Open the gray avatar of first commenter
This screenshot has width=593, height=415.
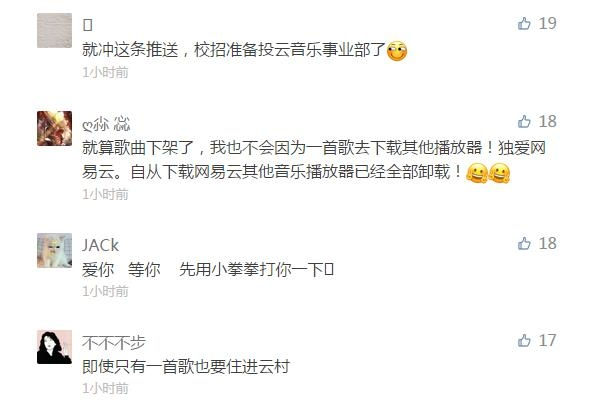54,30
